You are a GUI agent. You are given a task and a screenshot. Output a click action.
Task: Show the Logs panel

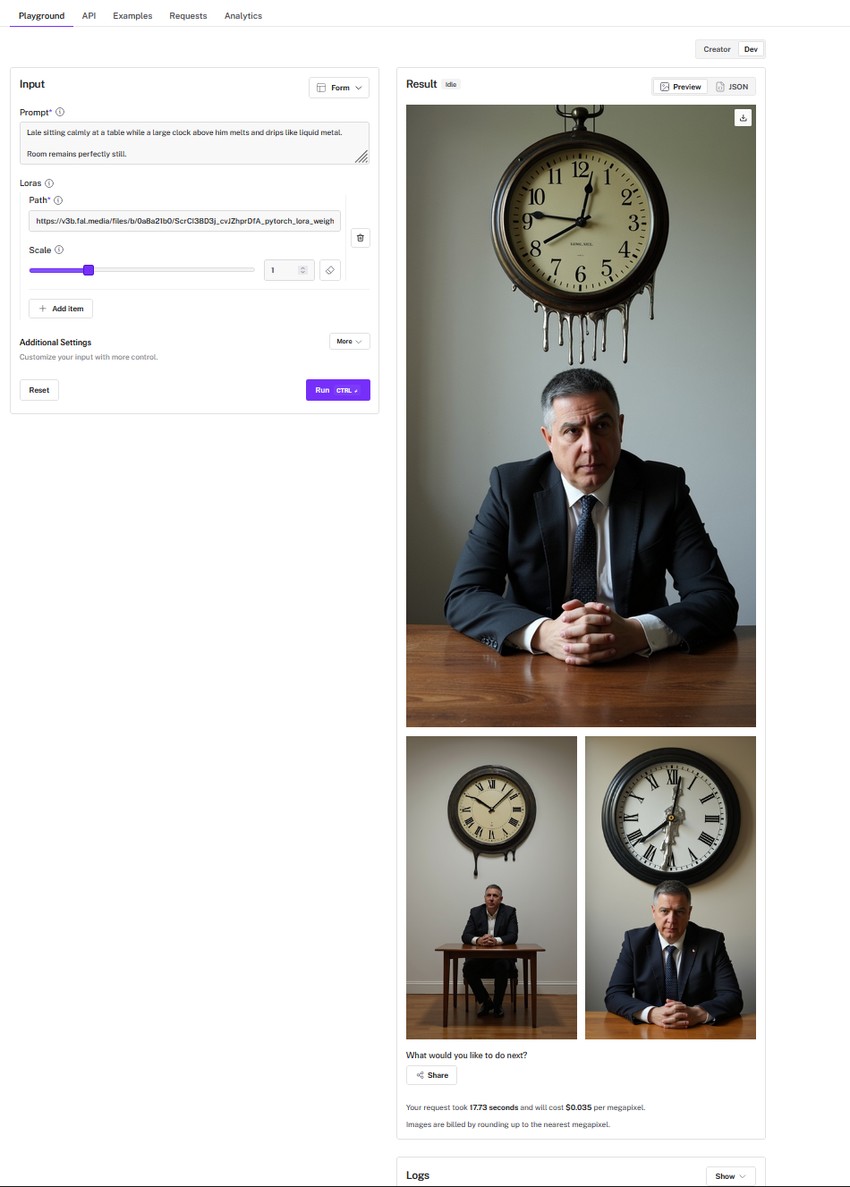coord(730,1176)
